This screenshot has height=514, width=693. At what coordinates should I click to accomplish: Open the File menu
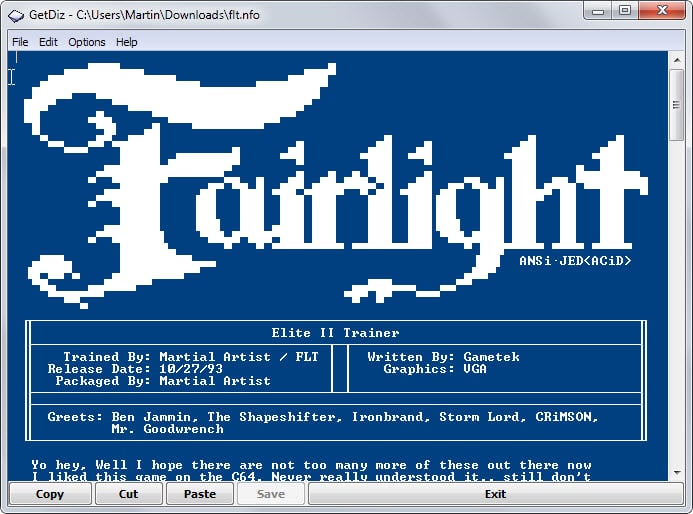pos(20,42)
